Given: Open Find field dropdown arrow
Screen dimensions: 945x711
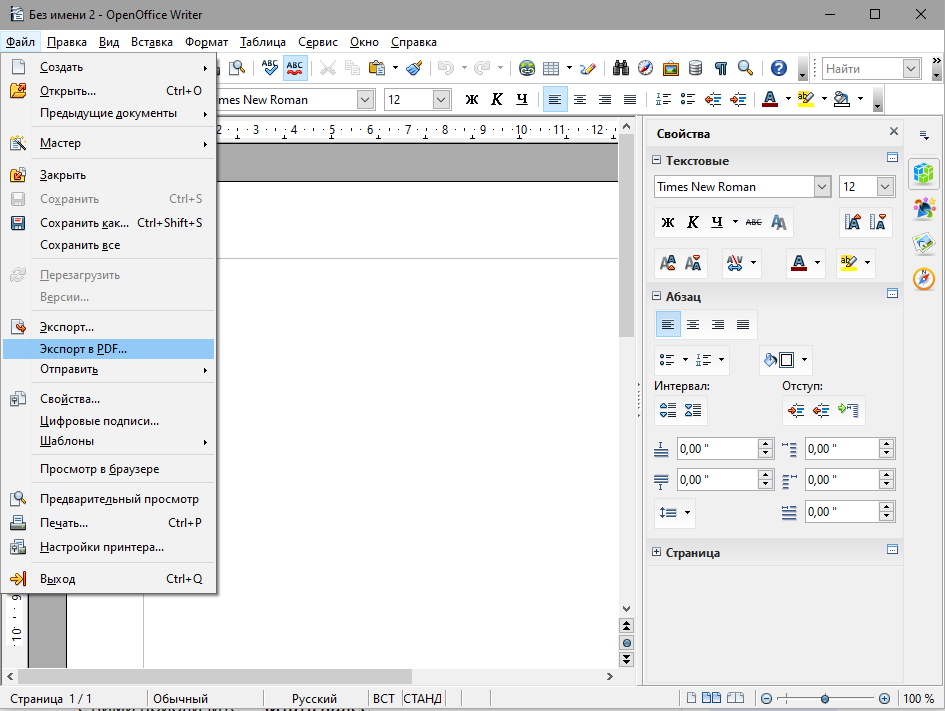Looking at the screenshot, I should 911,69.
